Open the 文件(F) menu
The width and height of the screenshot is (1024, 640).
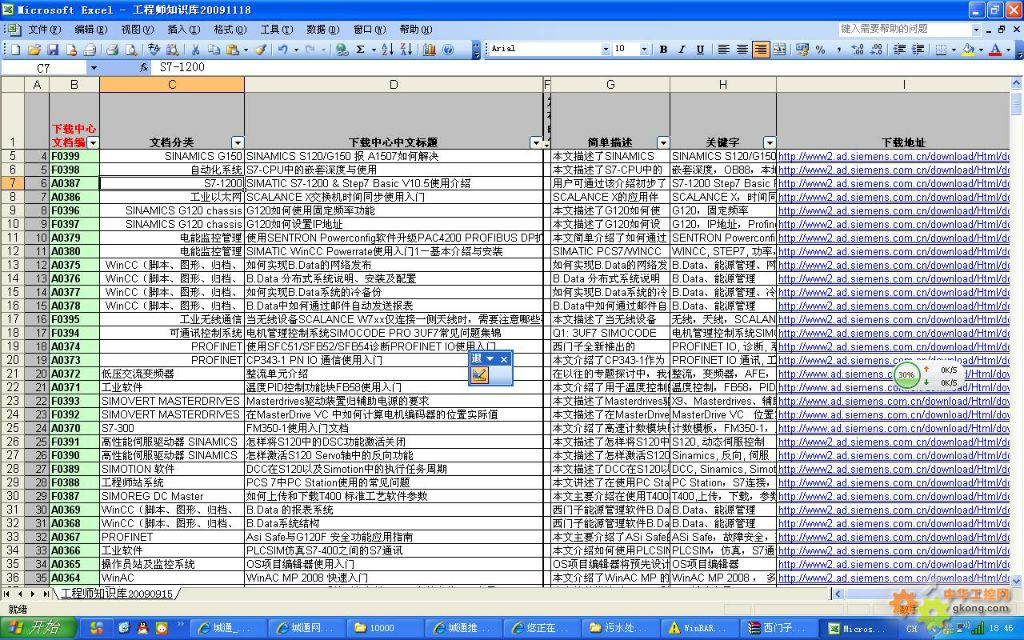point(44,29)
